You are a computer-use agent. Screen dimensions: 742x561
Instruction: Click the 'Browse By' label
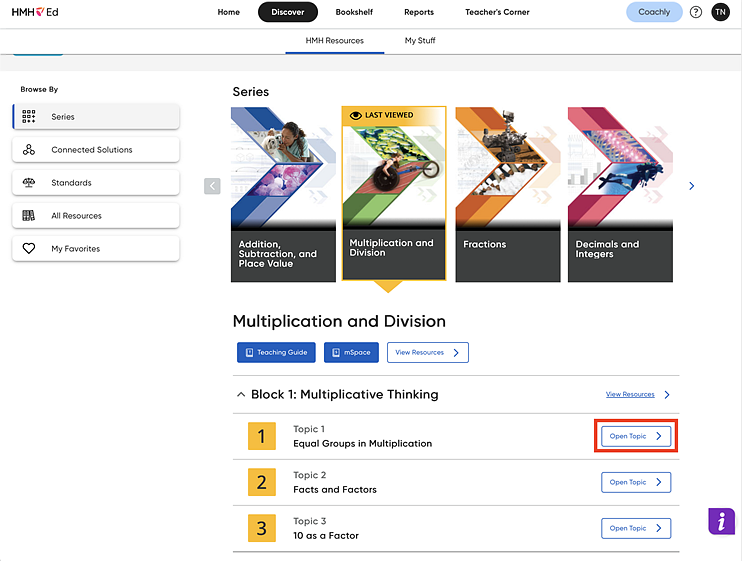(39, 89)
